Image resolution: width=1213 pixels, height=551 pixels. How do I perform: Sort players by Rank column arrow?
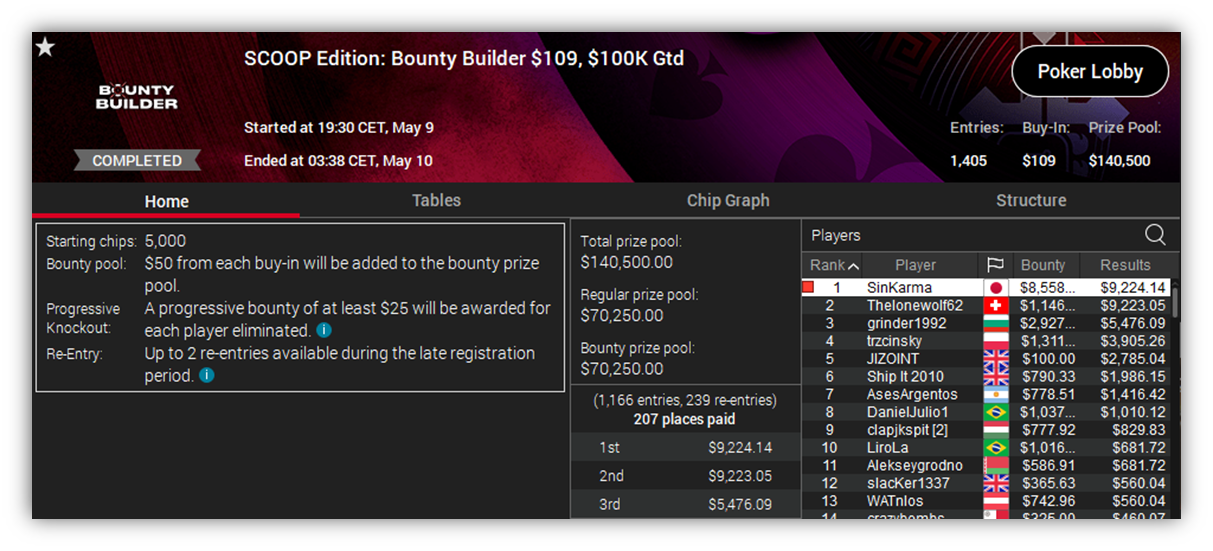tap(853, 266)
